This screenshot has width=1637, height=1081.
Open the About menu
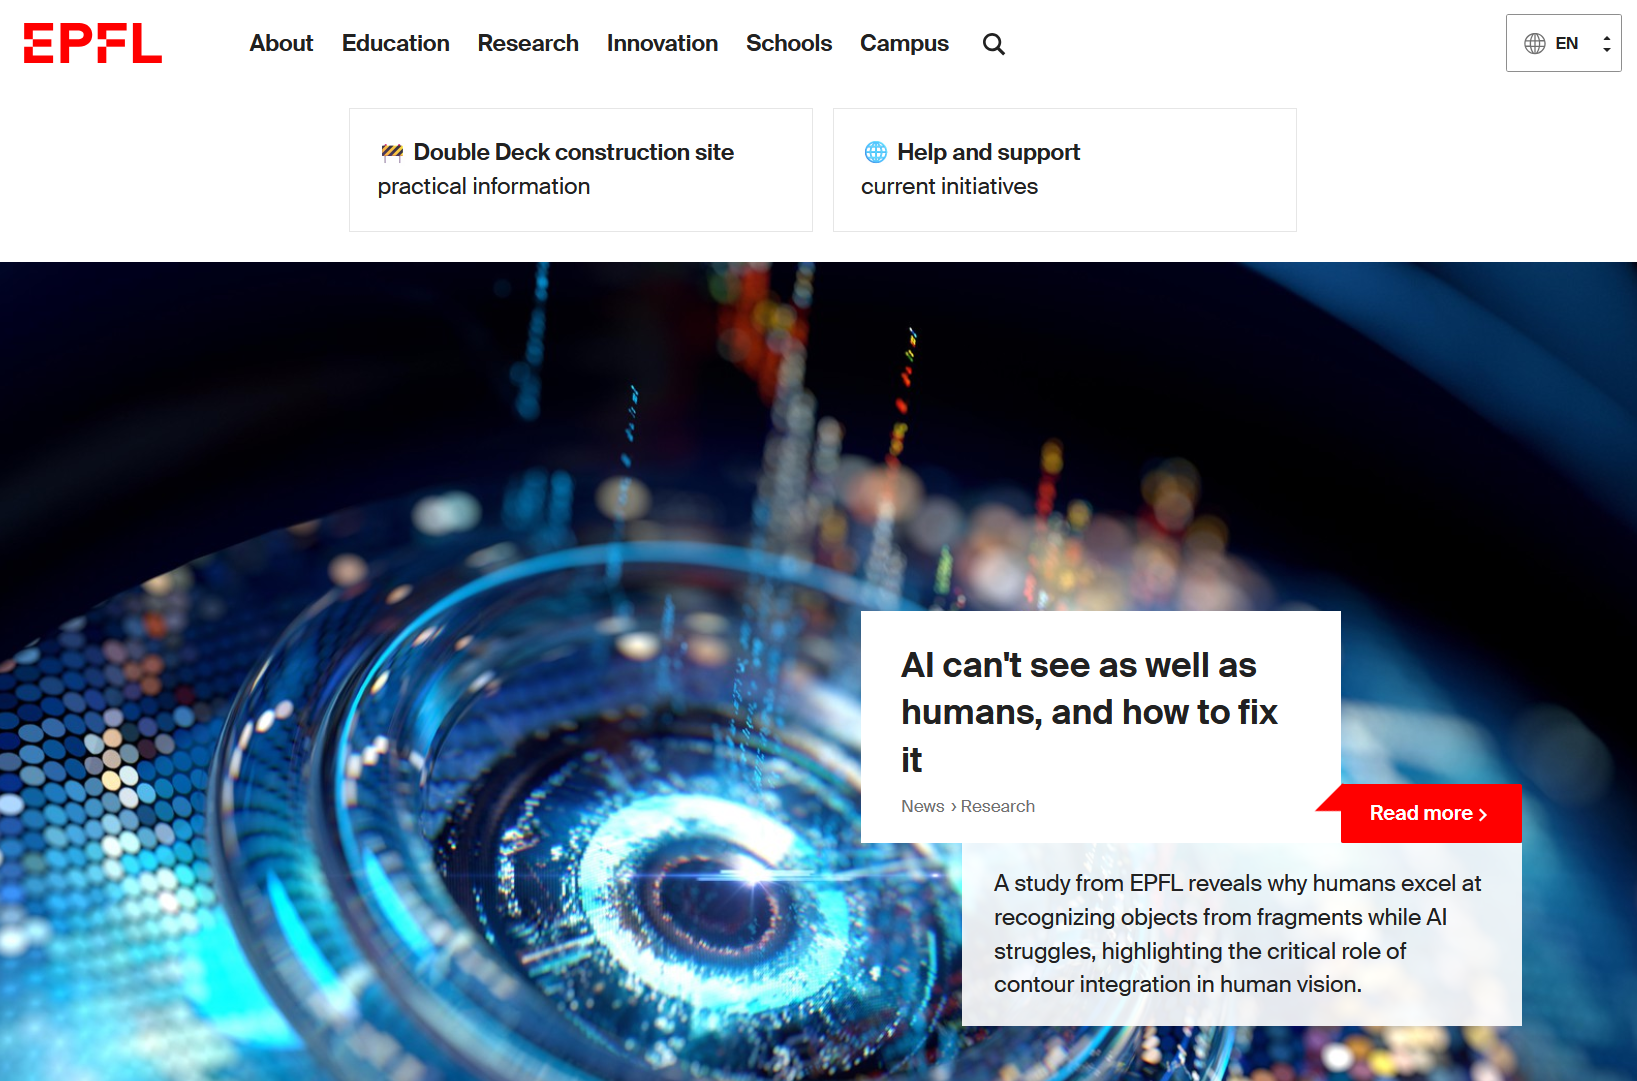point(281,43)
